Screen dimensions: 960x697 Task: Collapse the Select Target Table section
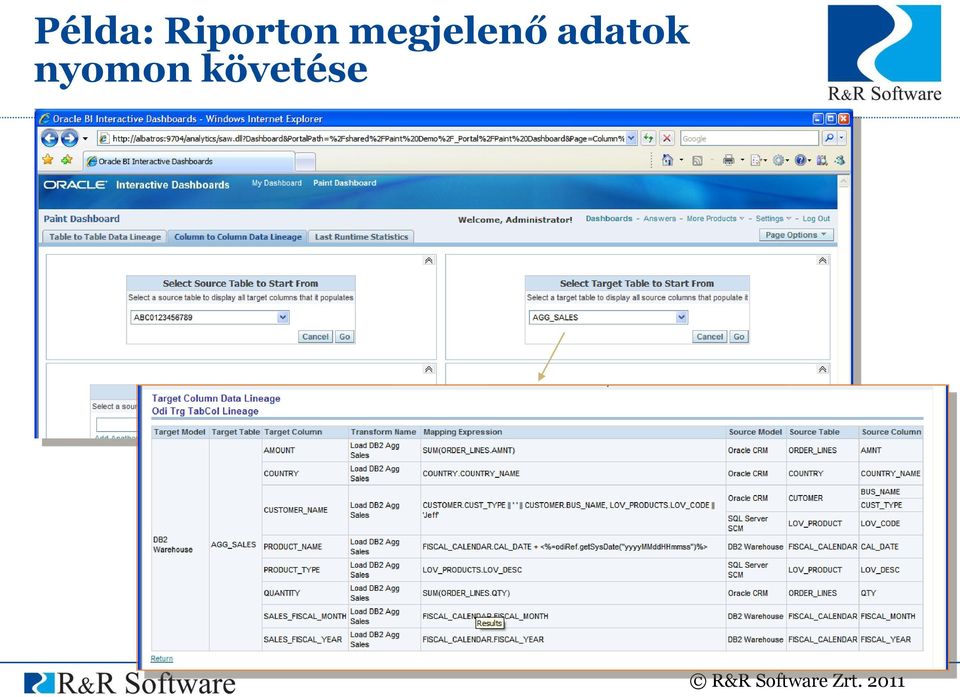point(822,260)
